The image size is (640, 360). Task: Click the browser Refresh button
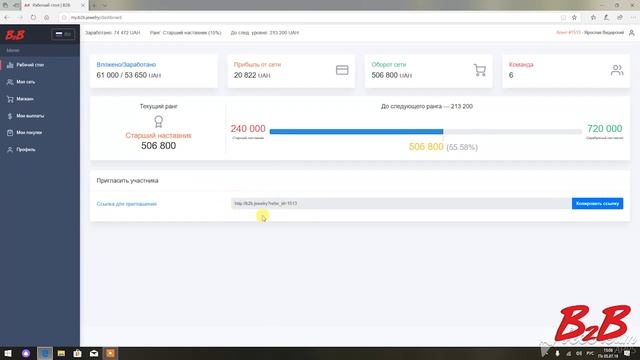pyautogui.click(x=33, y=18)
